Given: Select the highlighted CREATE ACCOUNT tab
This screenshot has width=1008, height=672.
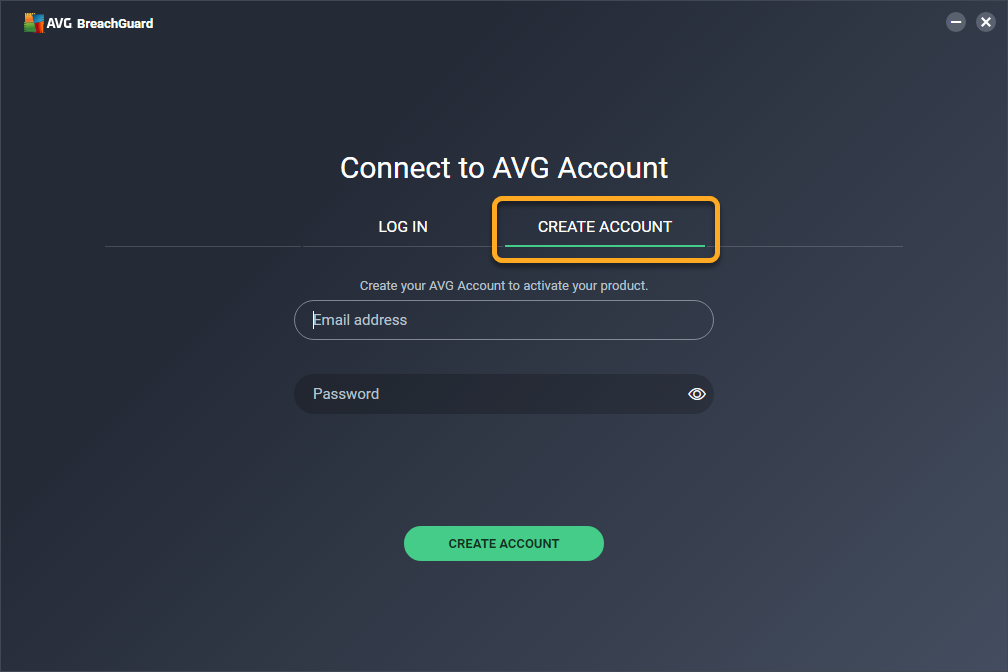Looking at the screenshot, I should [605, 226].
